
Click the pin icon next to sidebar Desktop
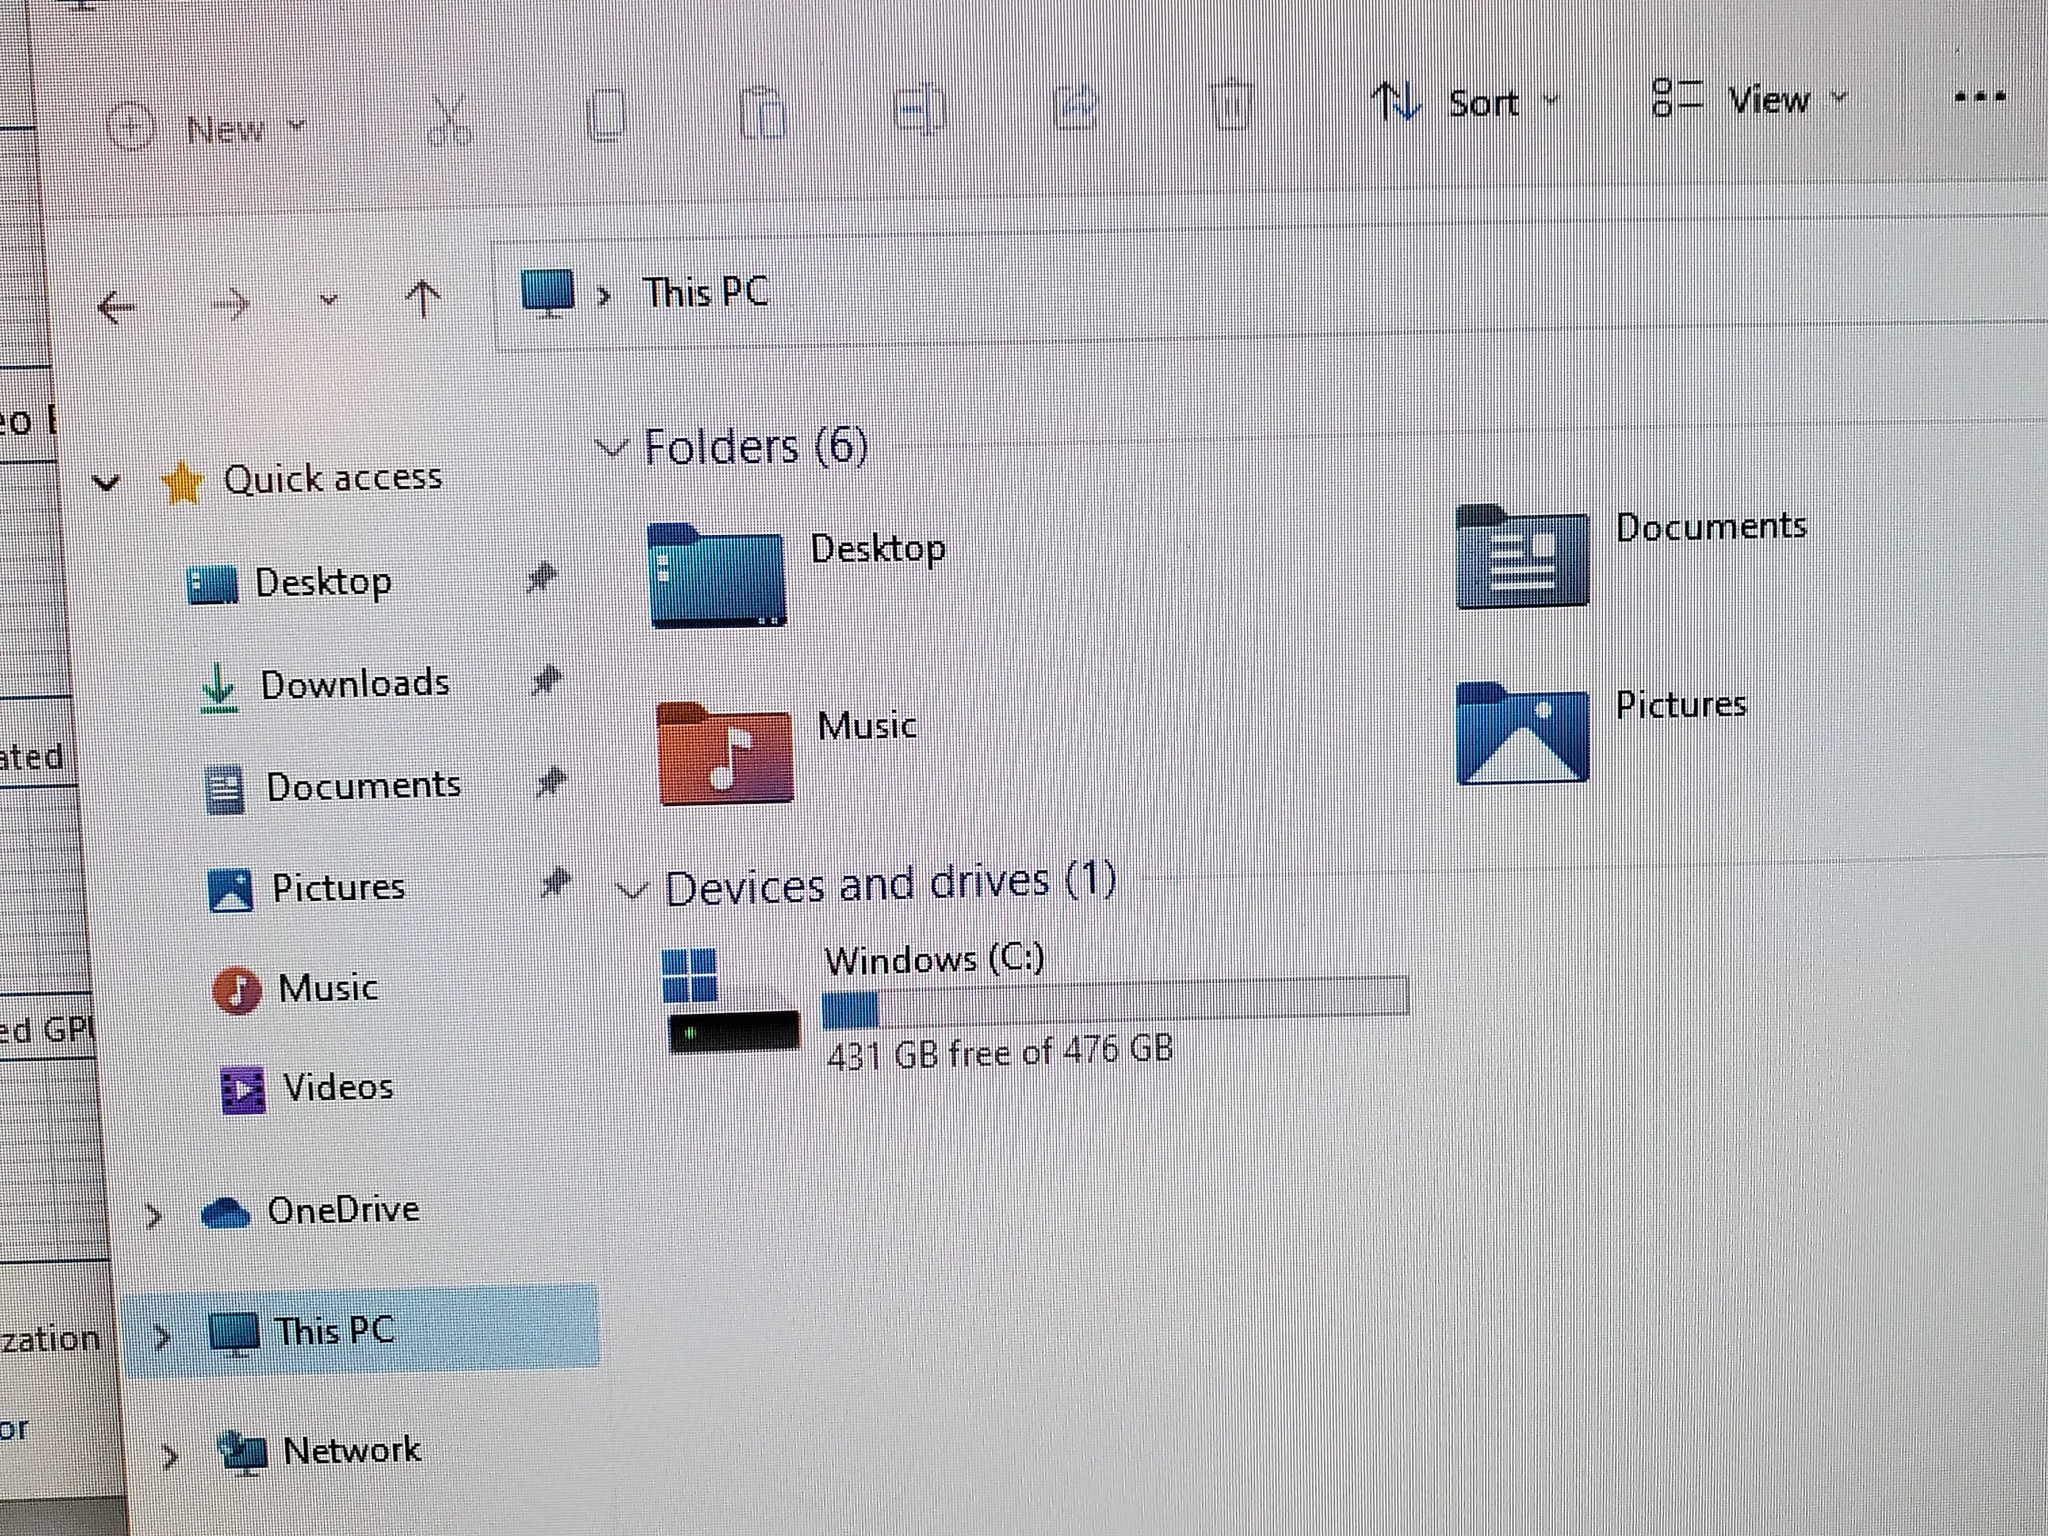click(x=542, y=578)
